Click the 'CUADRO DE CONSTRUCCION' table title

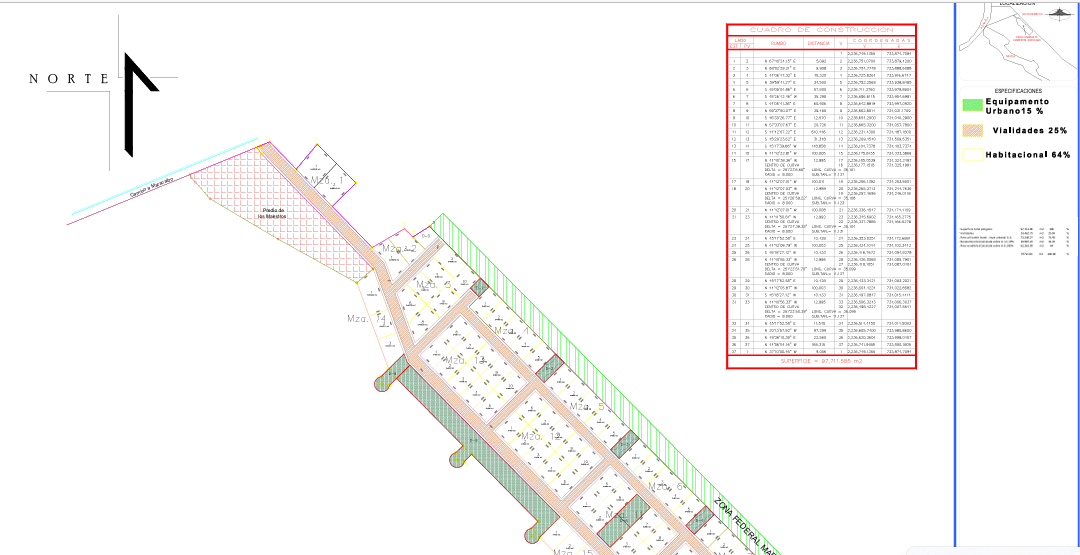821,30
